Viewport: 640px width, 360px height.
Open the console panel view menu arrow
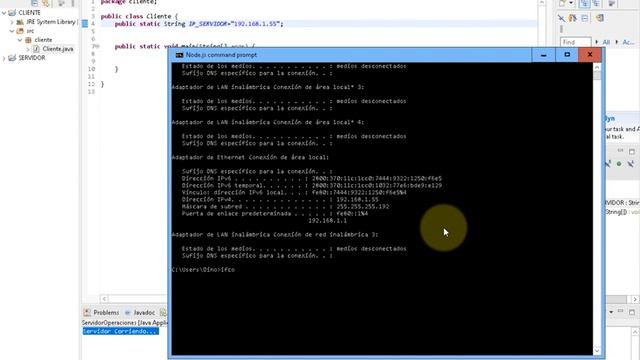click(611, 312)
